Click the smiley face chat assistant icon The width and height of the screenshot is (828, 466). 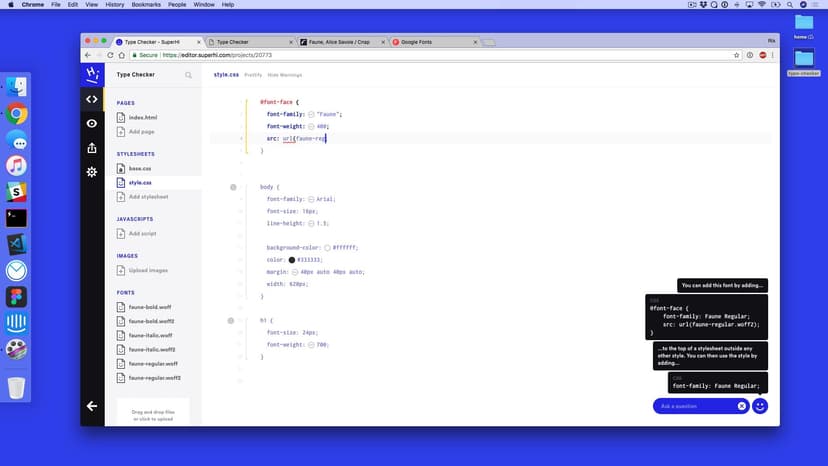pos(760,406)
